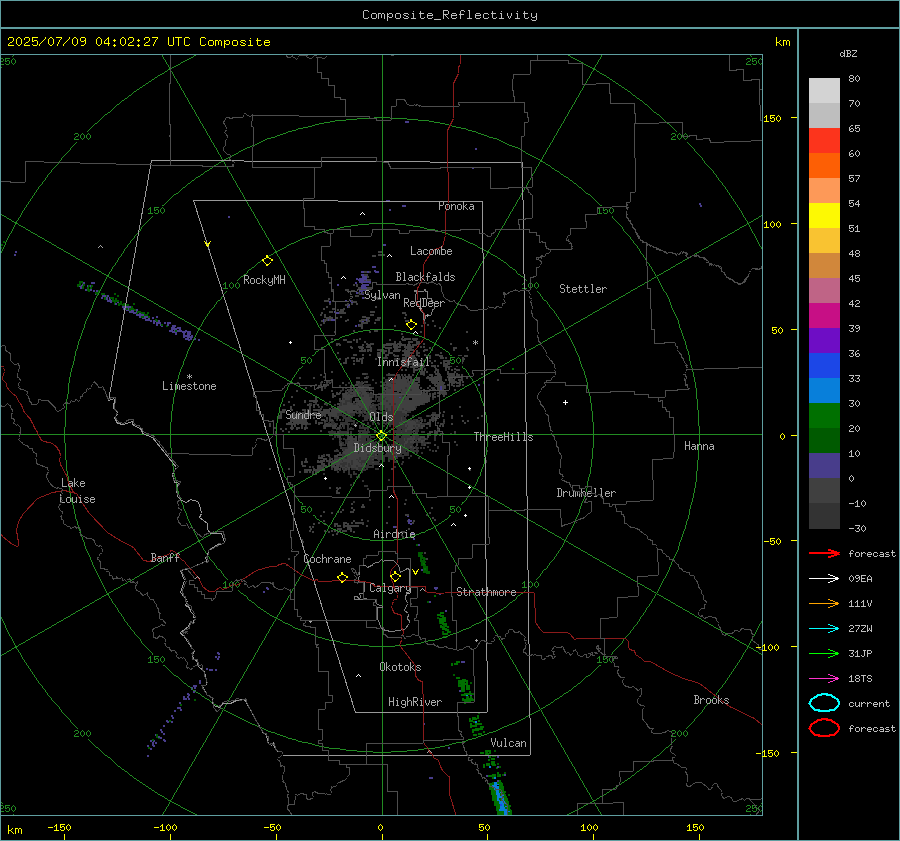Click the Sundre map label

click(x=303, y=414)
